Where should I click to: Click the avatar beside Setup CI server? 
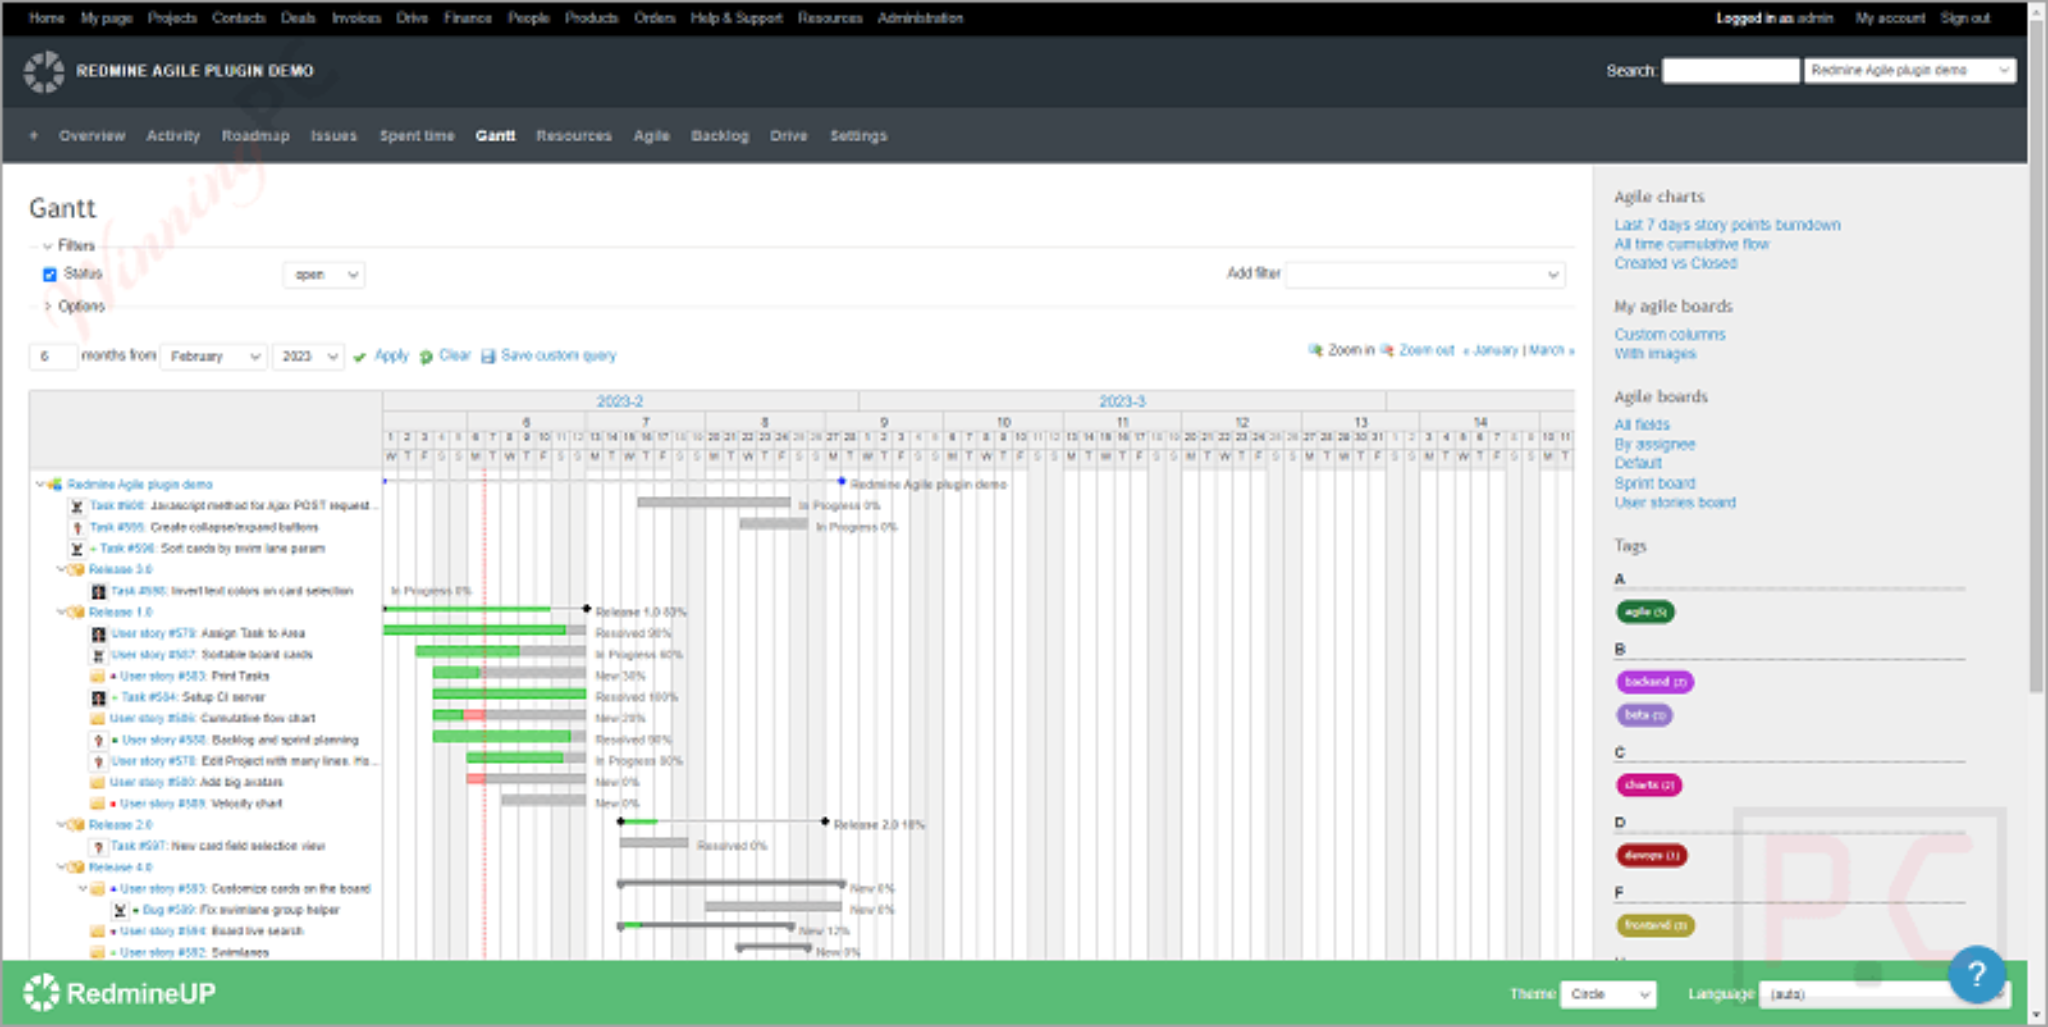[98, 698]
